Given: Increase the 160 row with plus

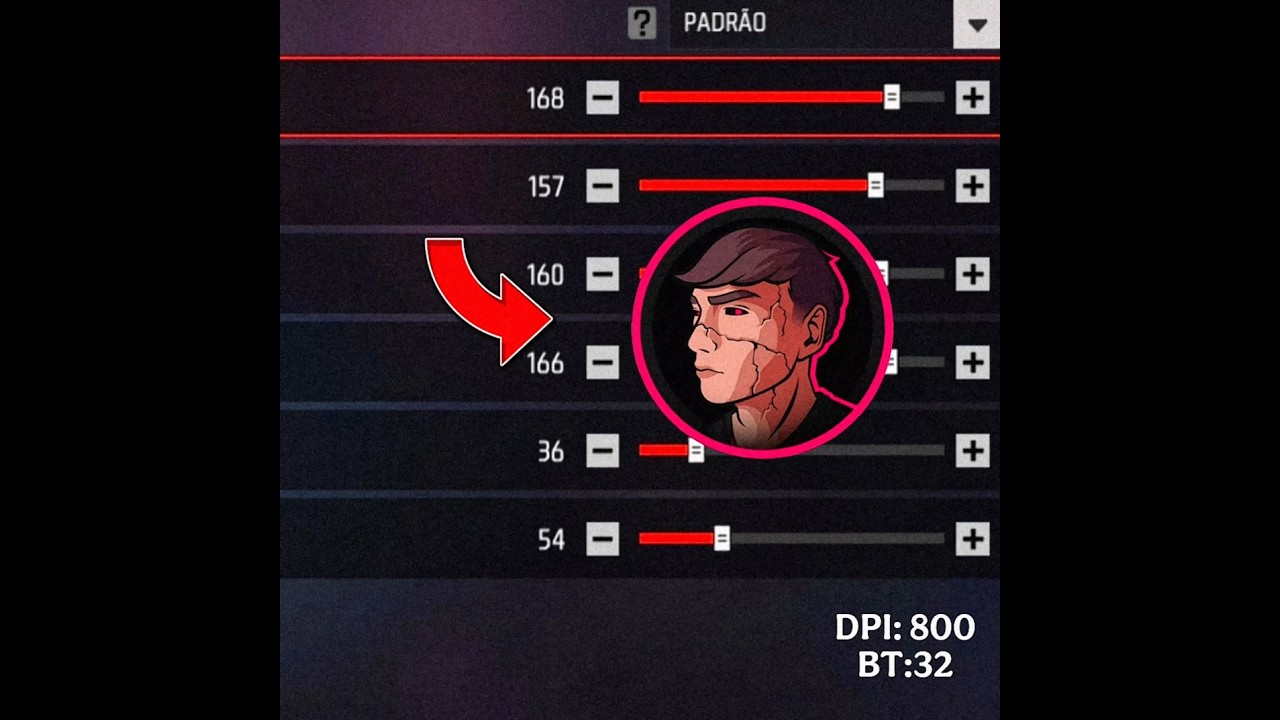Looking at the screenshot, I should coord(972,274).
